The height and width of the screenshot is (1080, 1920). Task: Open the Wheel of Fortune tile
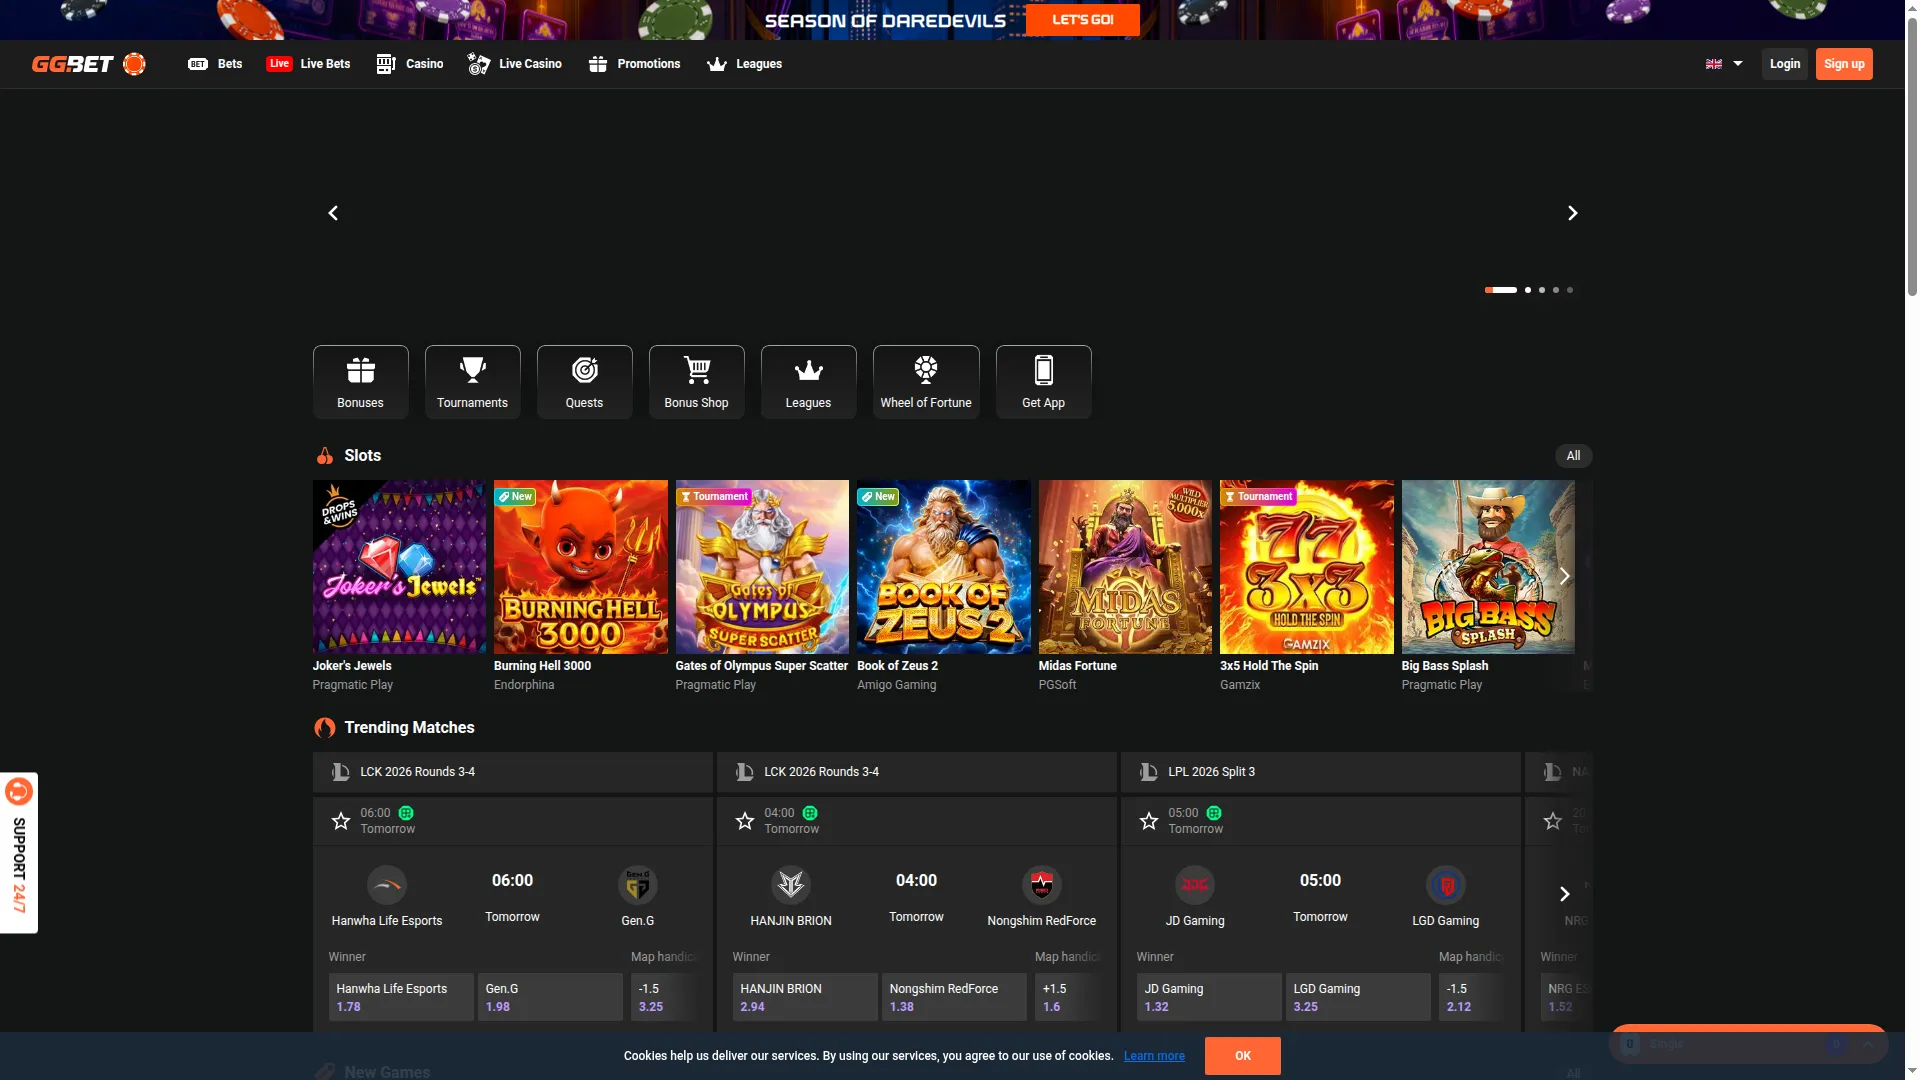pos(926,382)
